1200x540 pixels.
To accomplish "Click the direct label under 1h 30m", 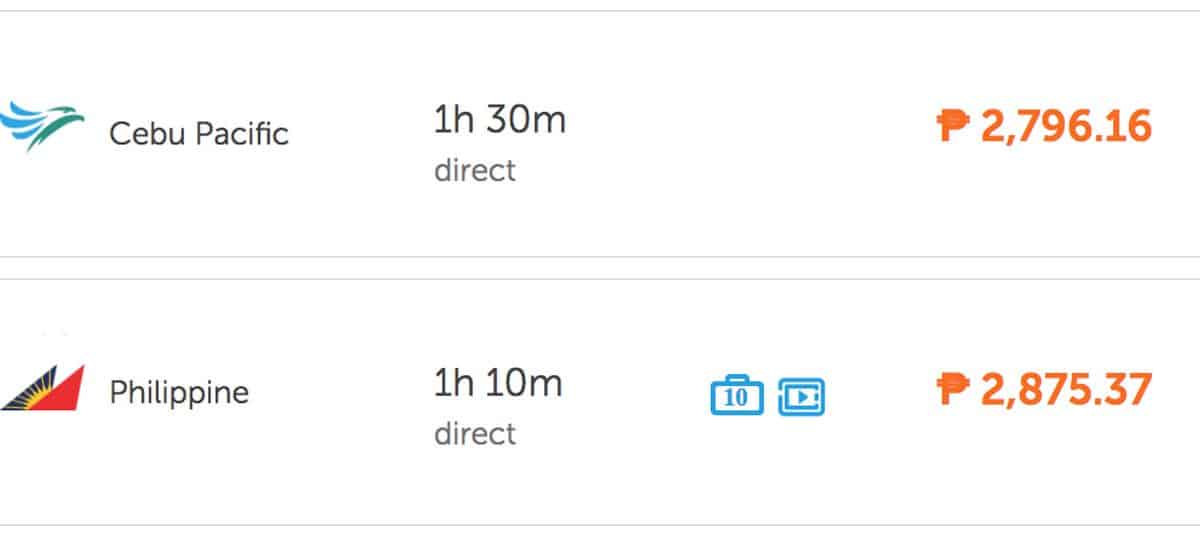I will click(x=475, y=170).
